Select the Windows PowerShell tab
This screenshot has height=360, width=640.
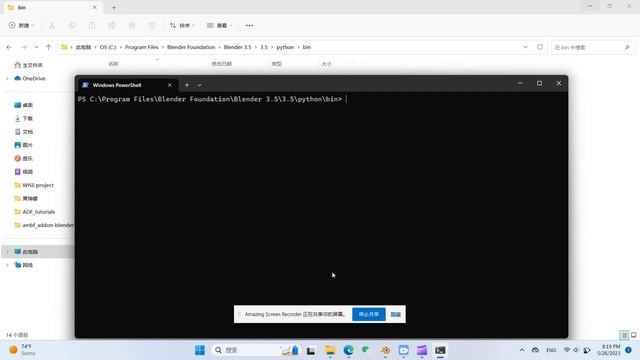(x=128, y=85)
